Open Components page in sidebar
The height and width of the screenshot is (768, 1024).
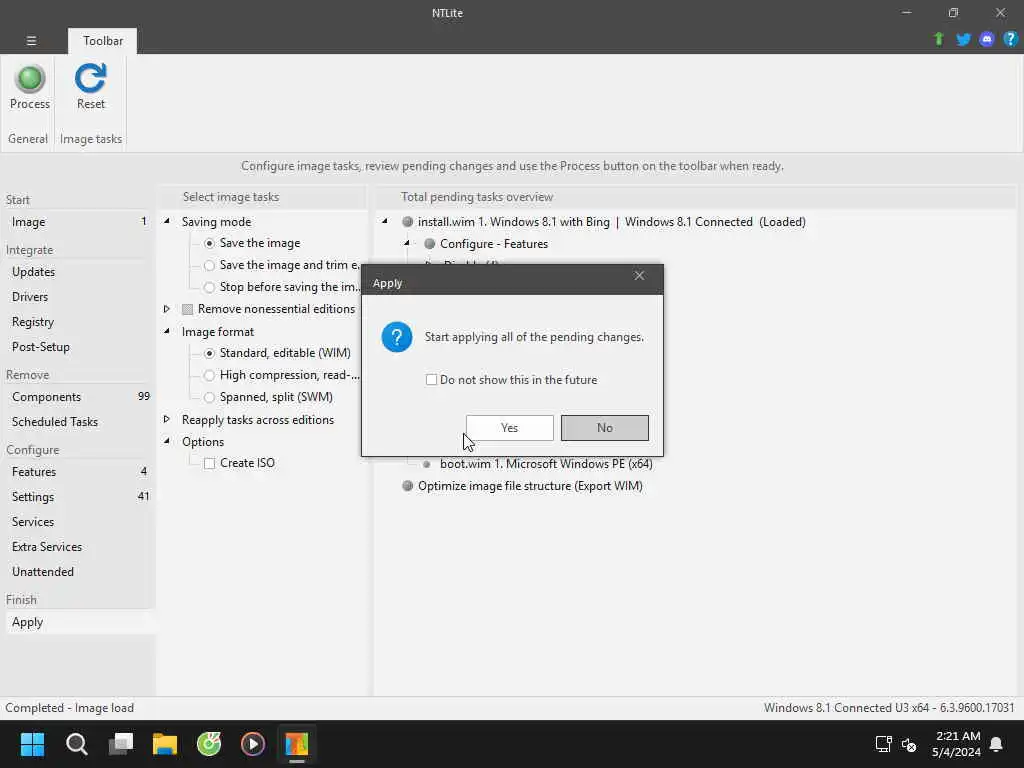(x=78, y=397)
